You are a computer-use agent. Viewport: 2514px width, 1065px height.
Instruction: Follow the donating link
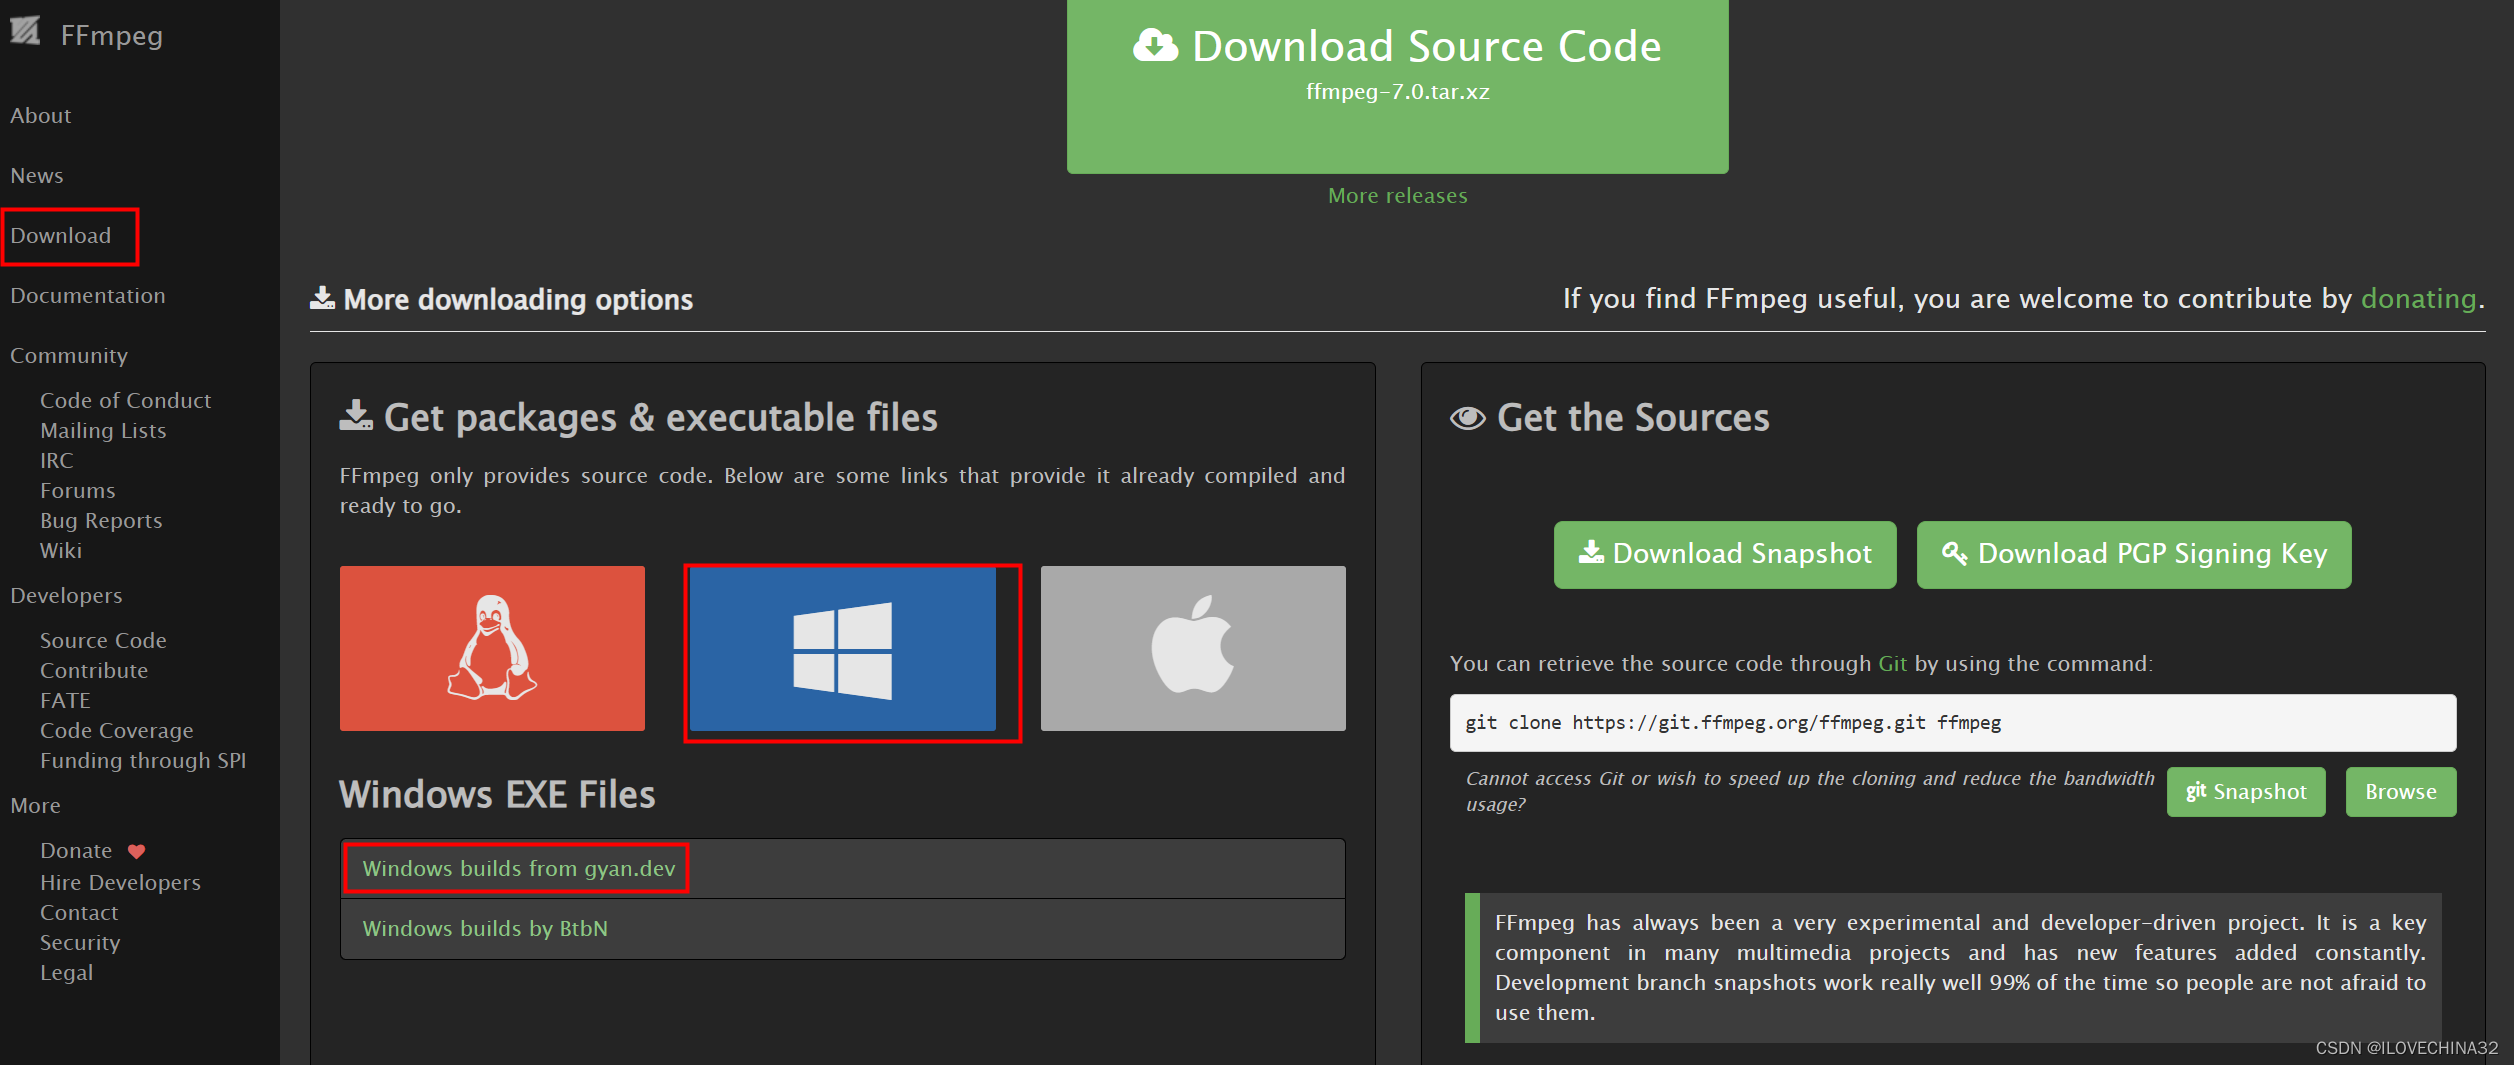pyautogui.click(x=2418, y=299)
